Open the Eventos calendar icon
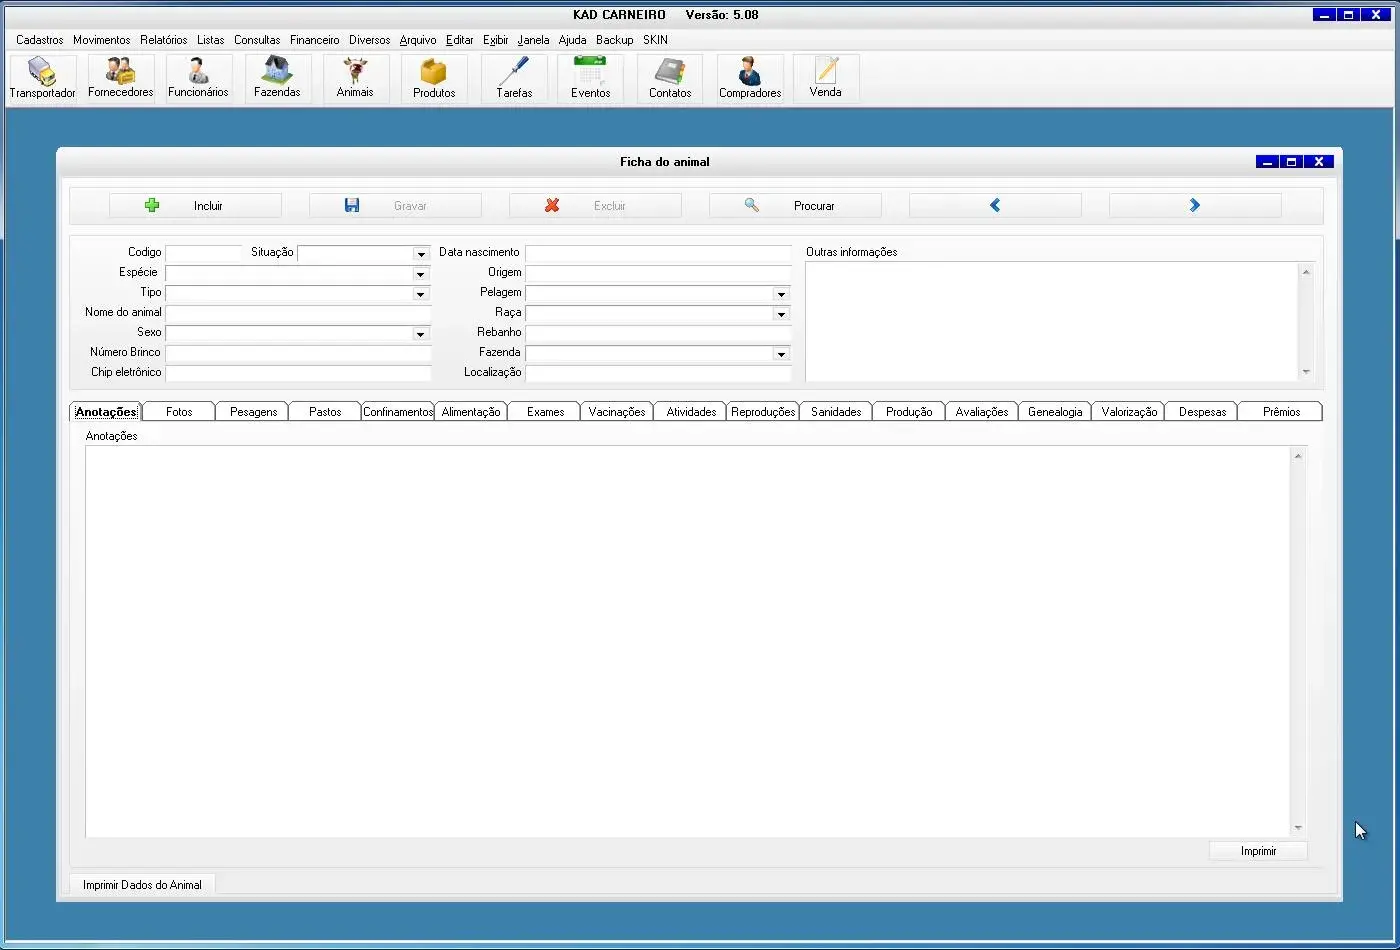This screenshot has height=950, width=1400. click(590, 78)
